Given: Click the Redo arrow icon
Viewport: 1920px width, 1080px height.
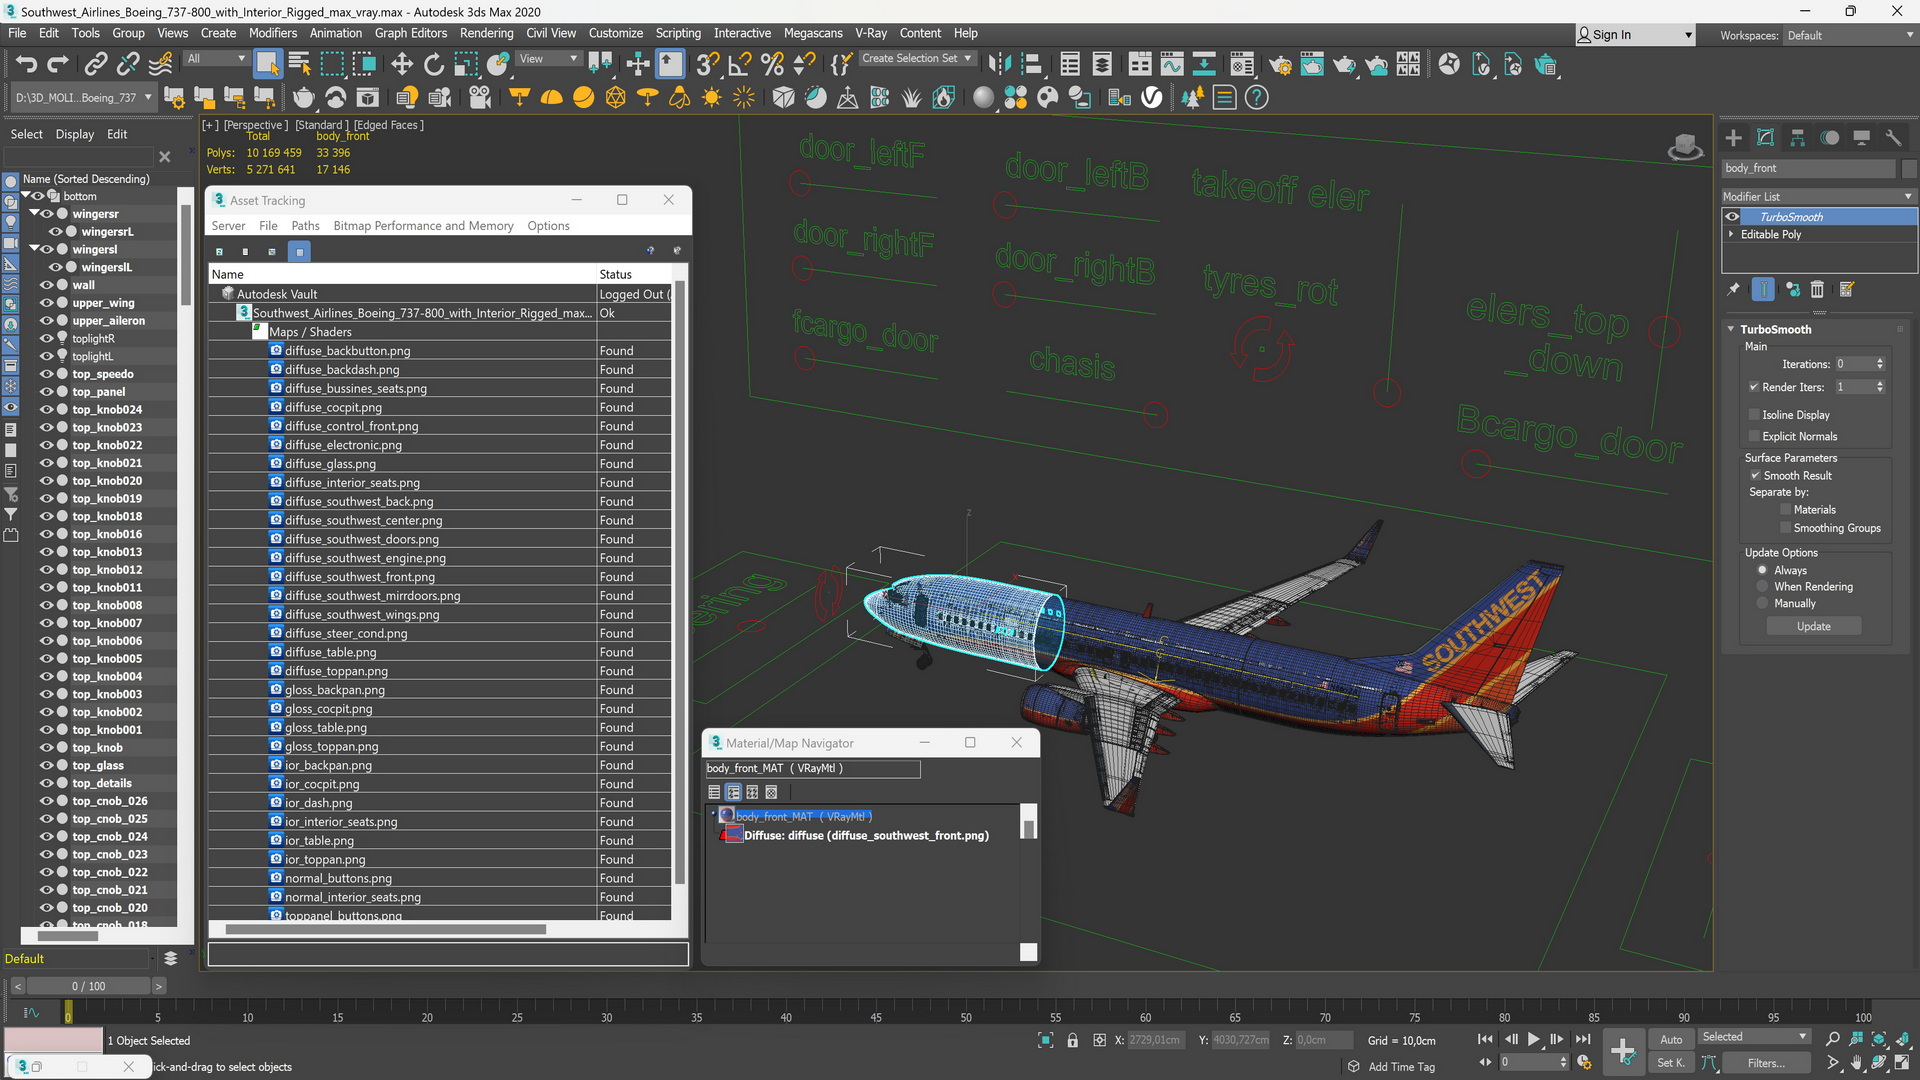Looking at the screenshot, I should click(x=58, y=65).
